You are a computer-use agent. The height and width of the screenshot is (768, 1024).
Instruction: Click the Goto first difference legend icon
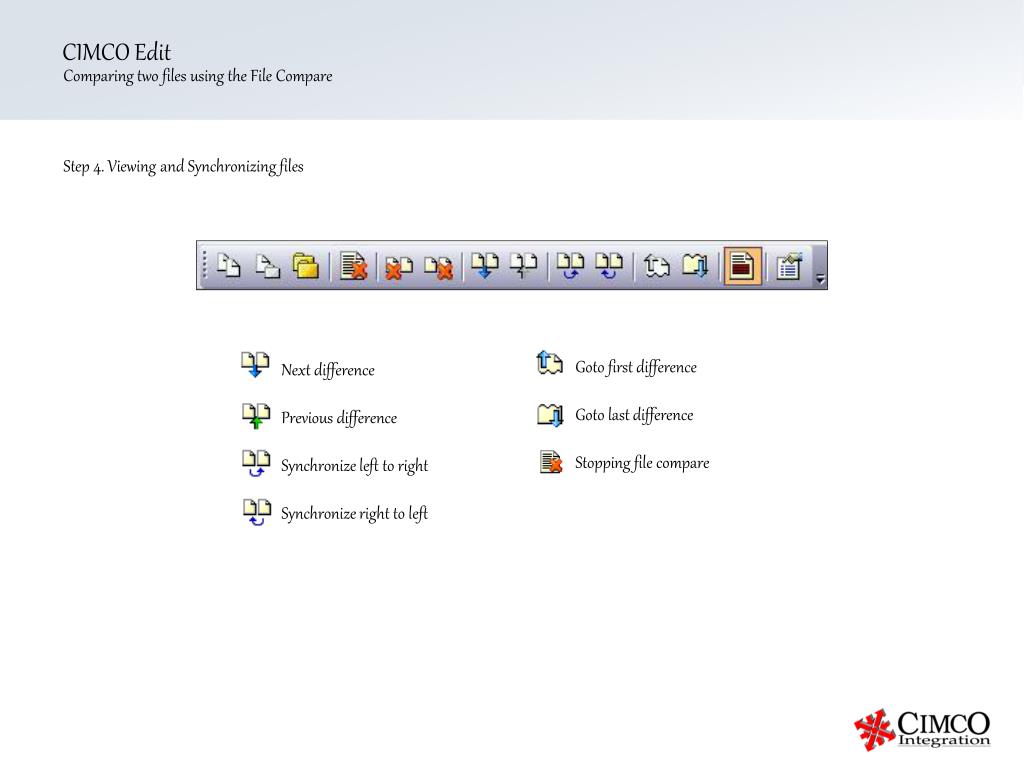click(x=549, y=362)
